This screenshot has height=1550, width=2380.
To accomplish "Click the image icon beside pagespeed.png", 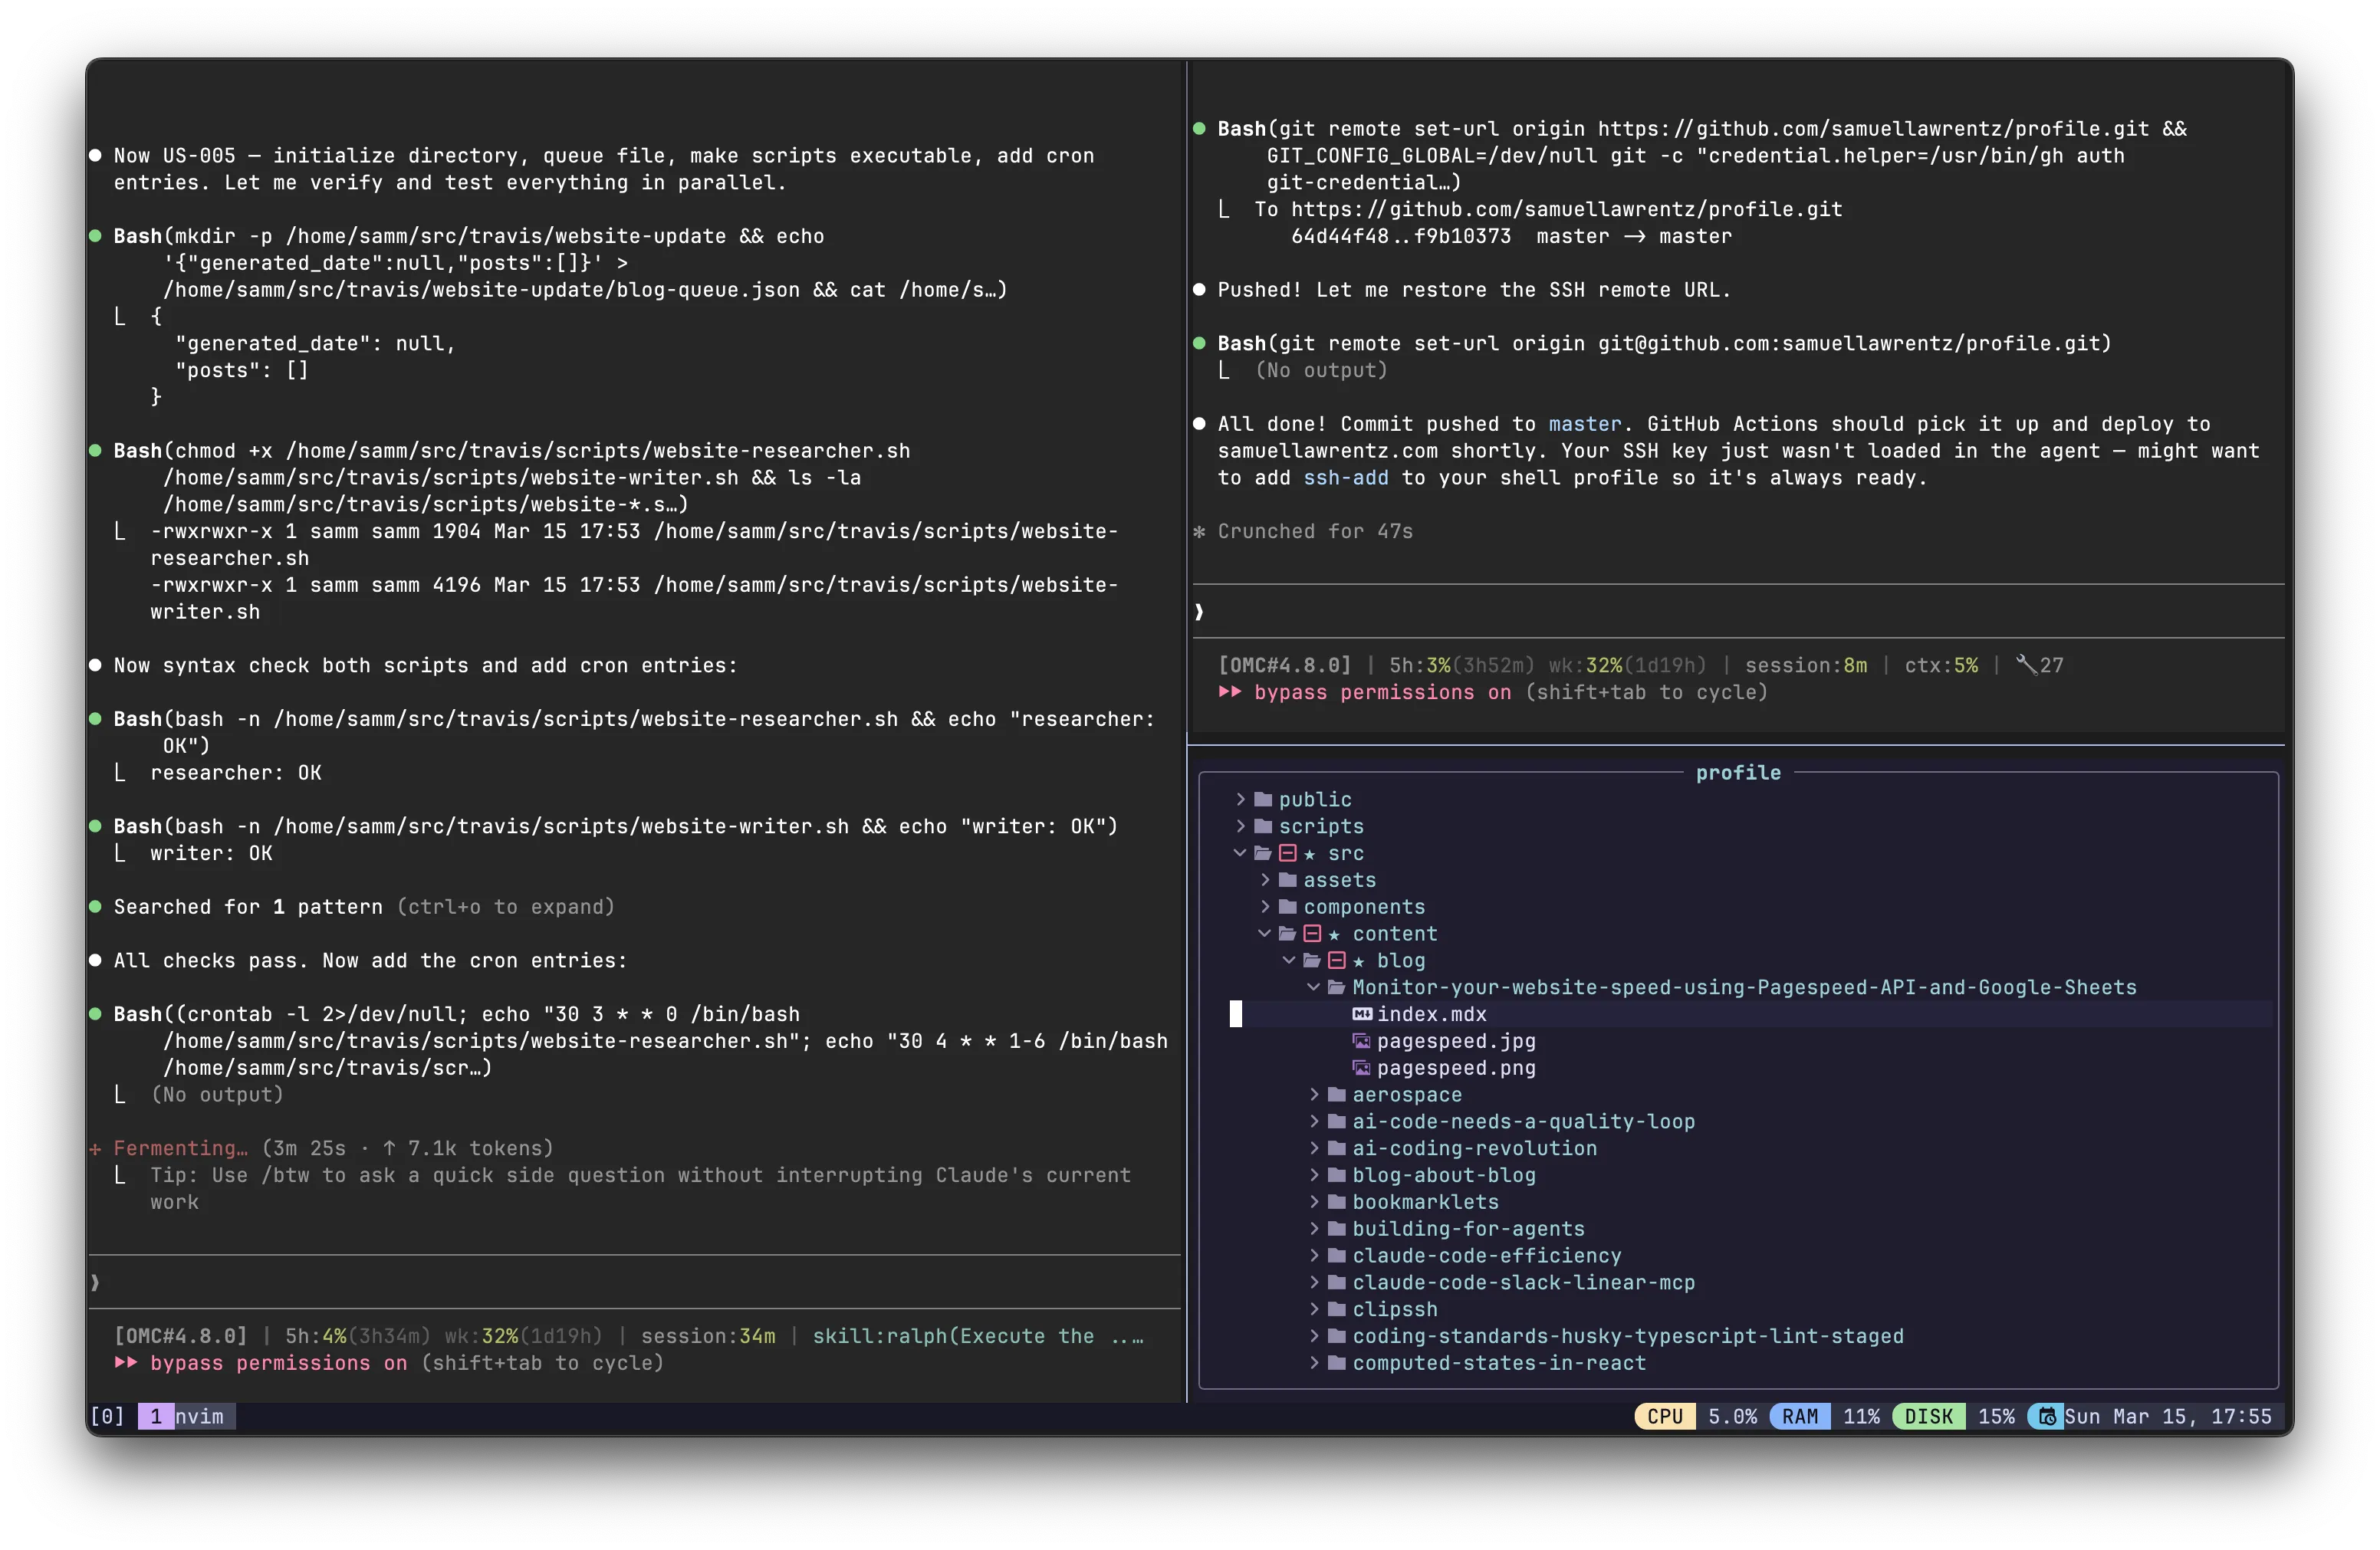I will point(1362,1068).
